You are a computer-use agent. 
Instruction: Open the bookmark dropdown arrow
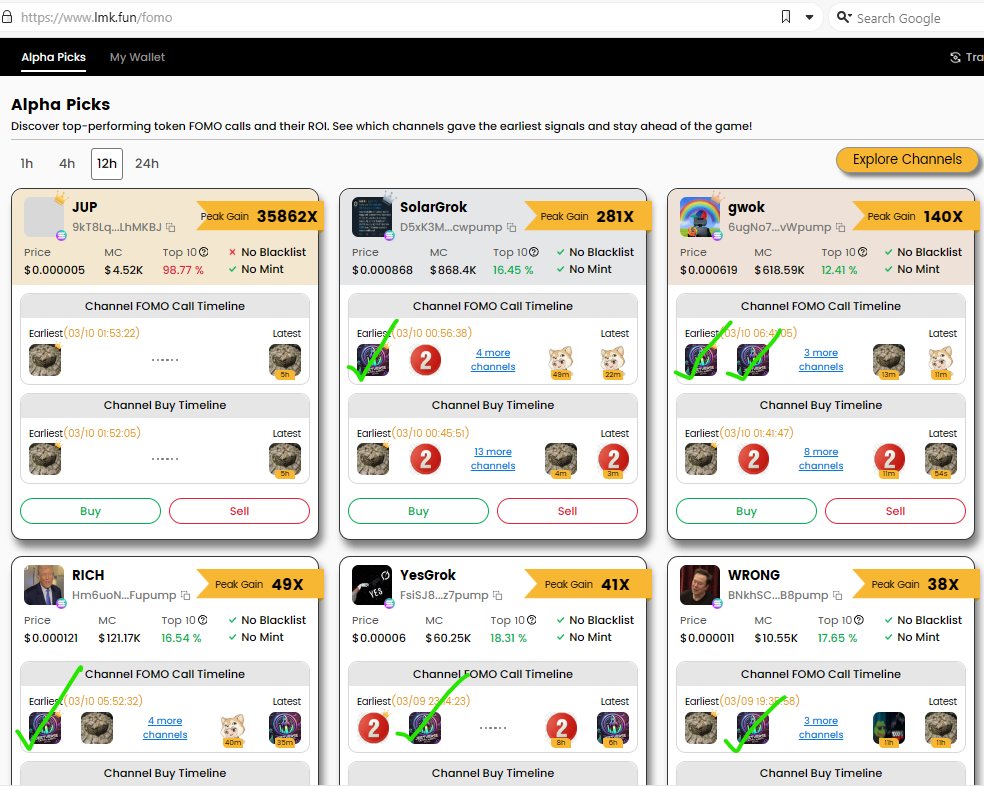point(810,18)
